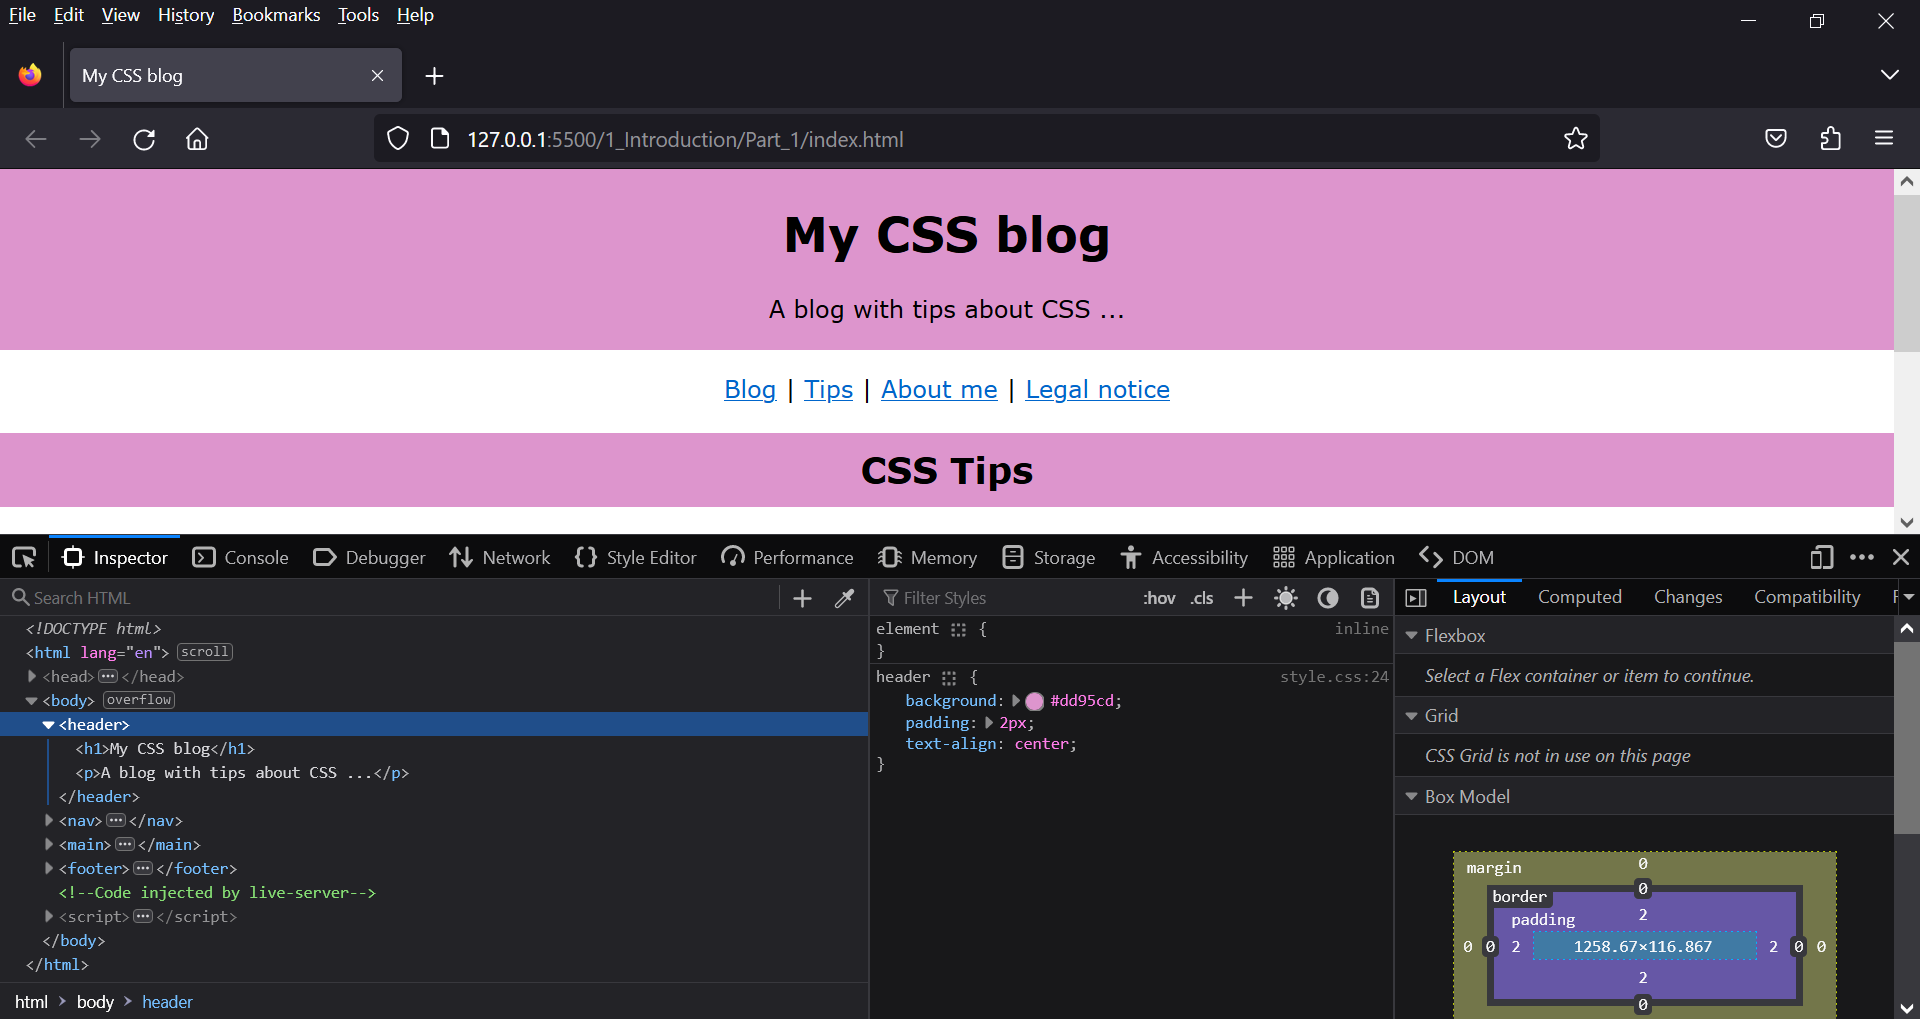
Task: Add a new CSS rule
Action: [x=1243, y=598]
